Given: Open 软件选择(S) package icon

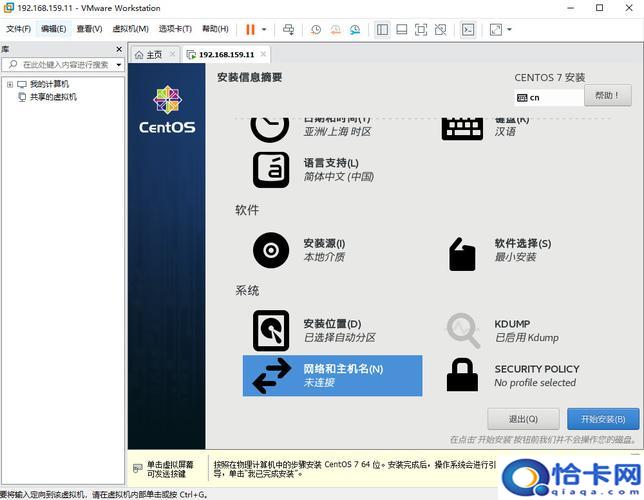Looking at the screenshot, I should pyautogui.click(x=462, y=254).
